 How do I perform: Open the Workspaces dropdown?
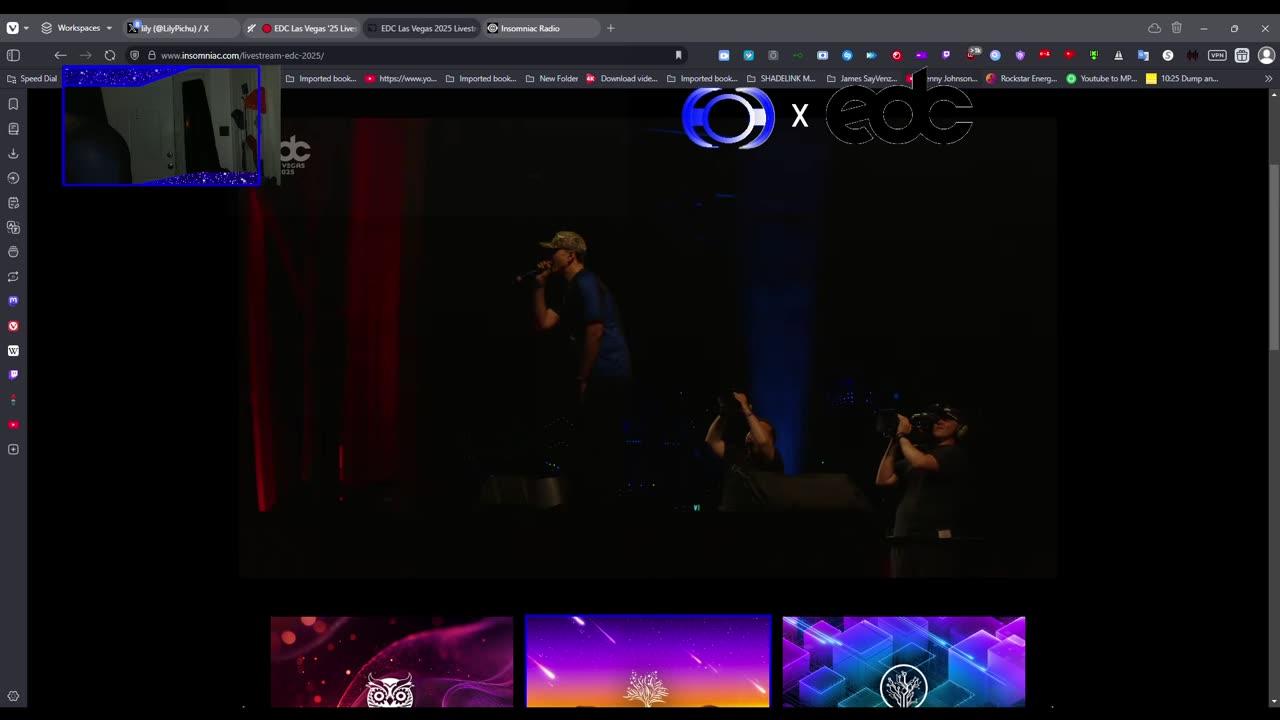click(x=77, y=28)
